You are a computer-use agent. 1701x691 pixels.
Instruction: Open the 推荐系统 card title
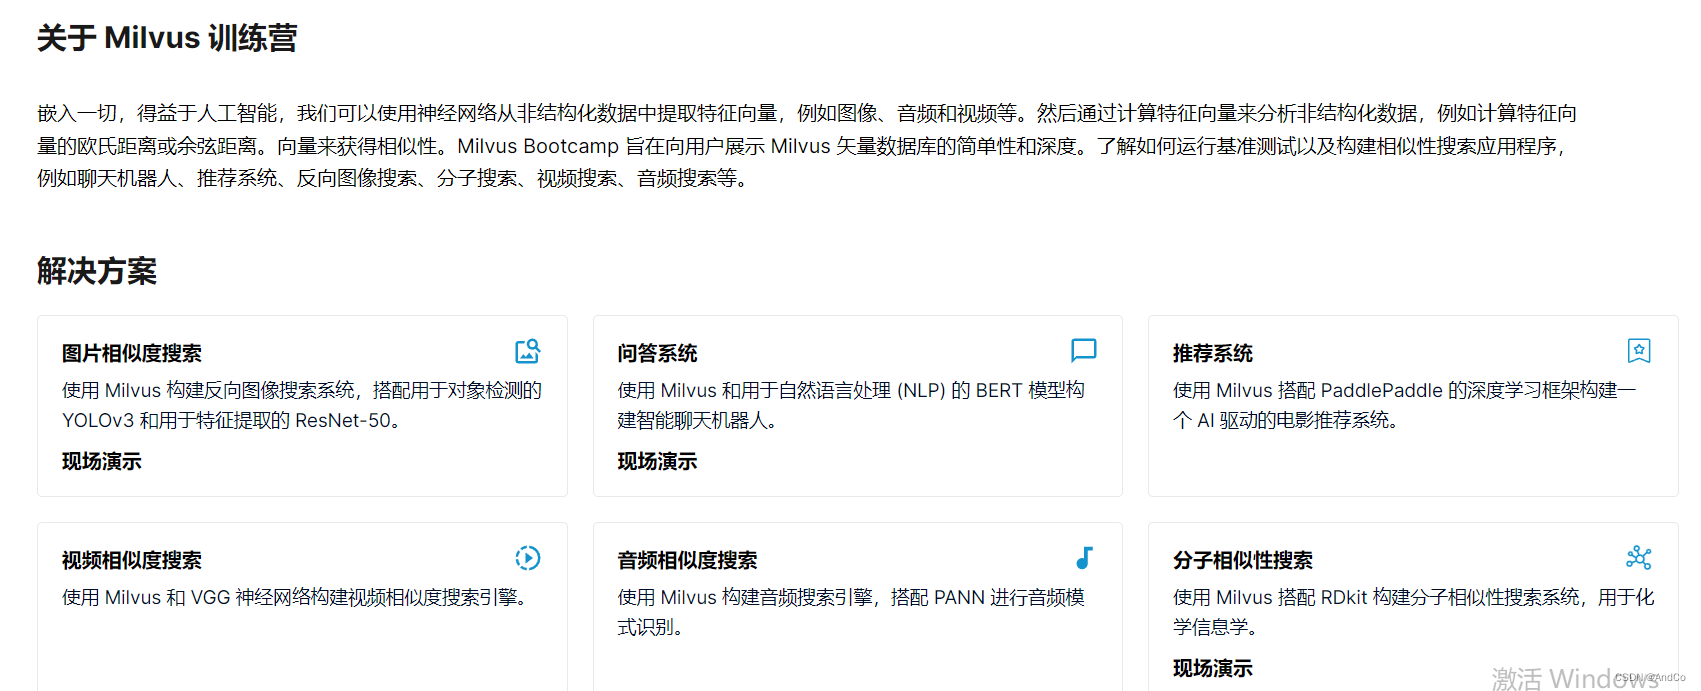pyautogui.click(x=1213, y=354)
